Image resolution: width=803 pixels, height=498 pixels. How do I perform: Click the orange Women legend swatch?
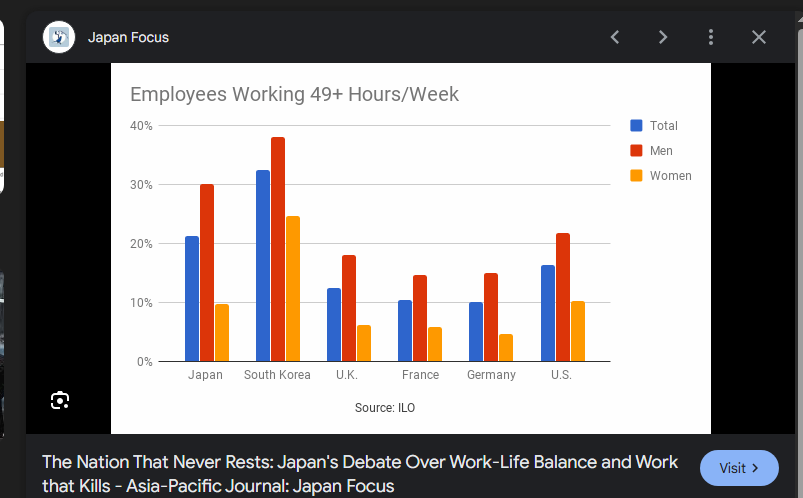coord(636,176)
